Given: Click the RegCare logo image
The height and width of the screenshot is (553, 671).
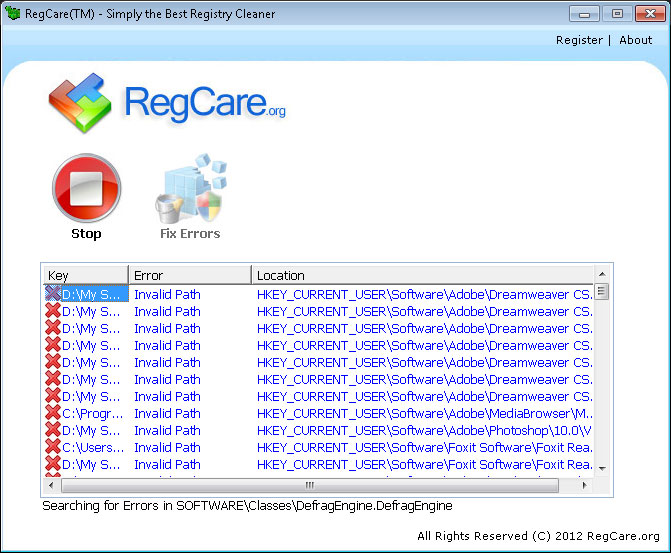Looking at the screenshot, I should 167,103.
